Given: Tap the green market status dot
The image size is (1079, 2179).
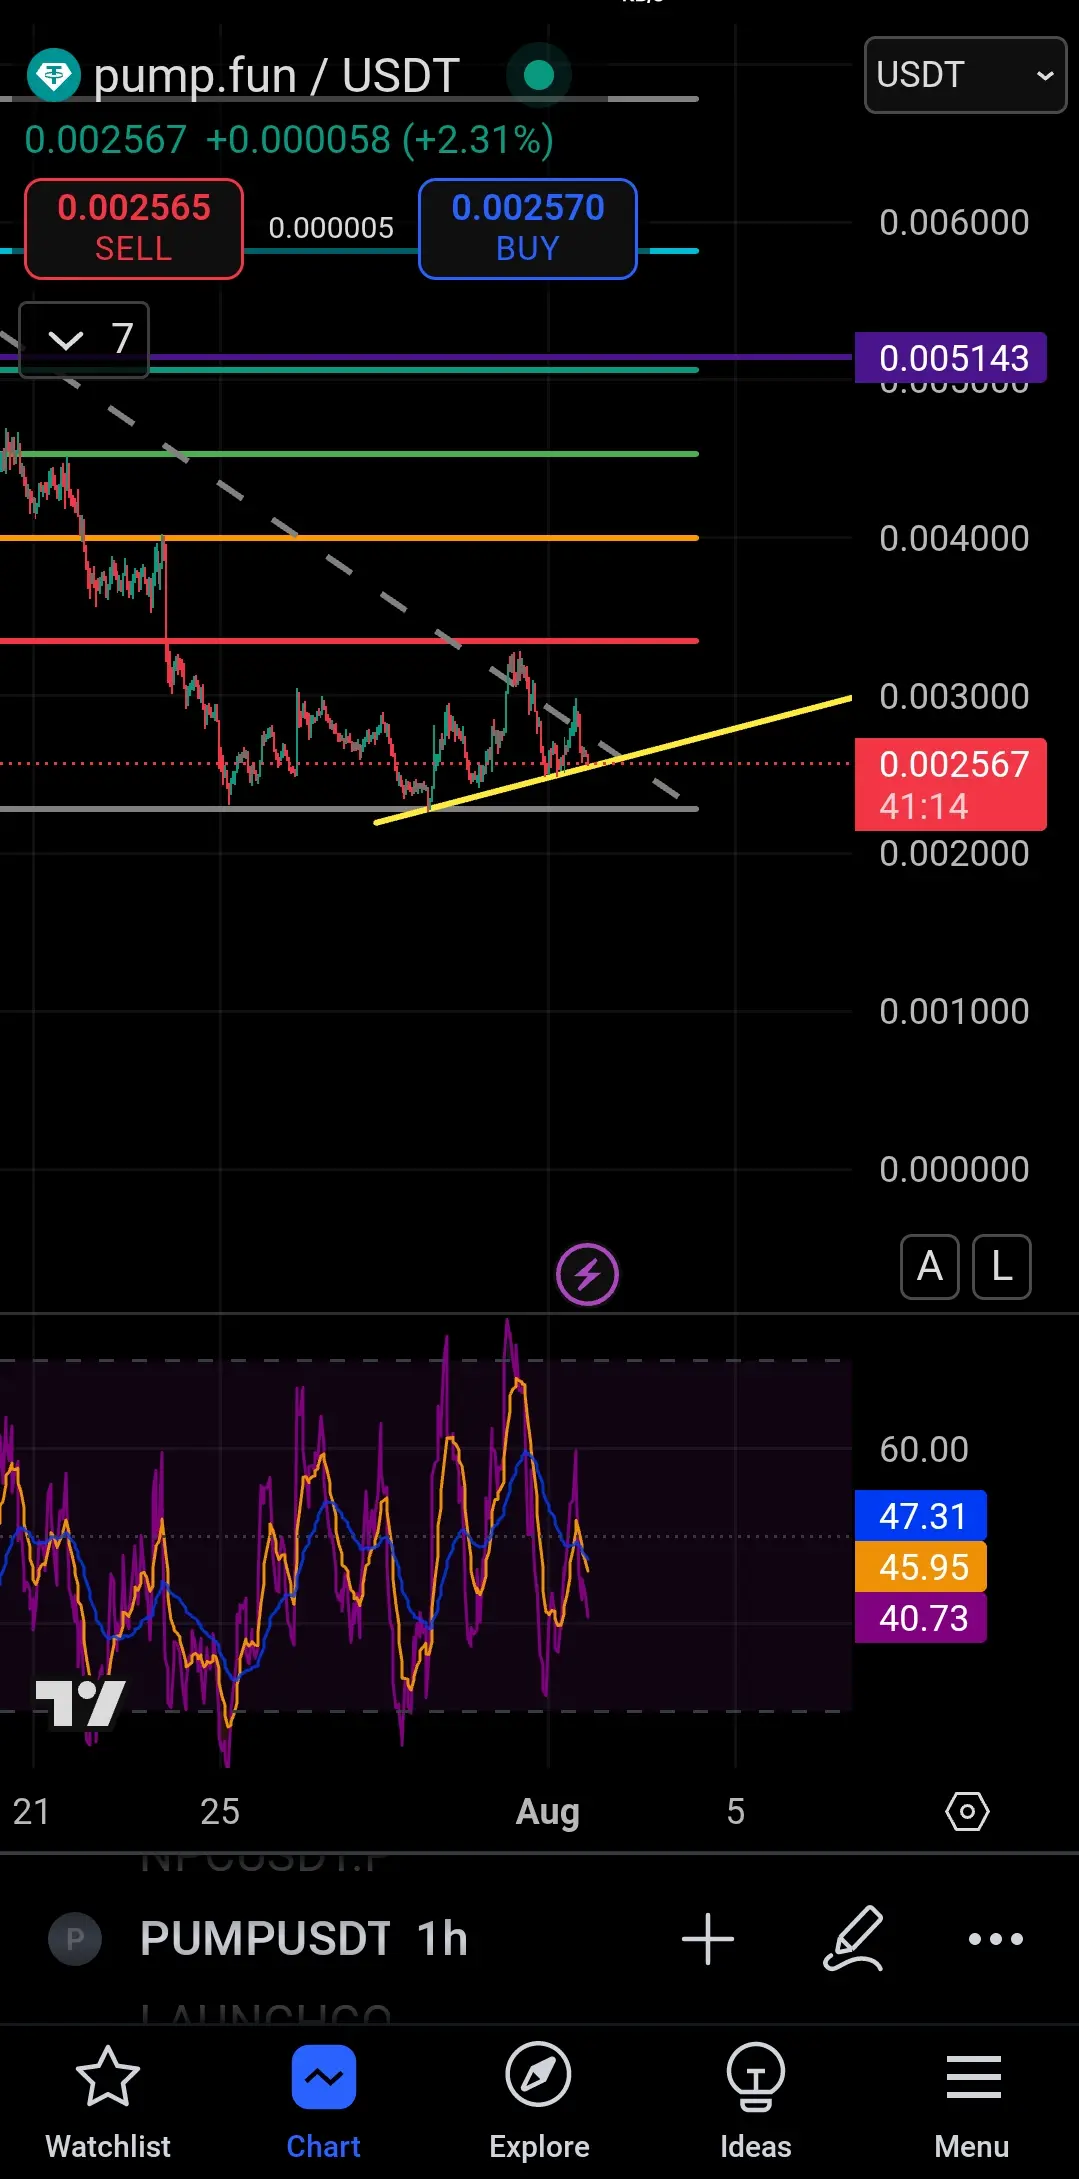Looking at the screenshot, I should point(539,75).
